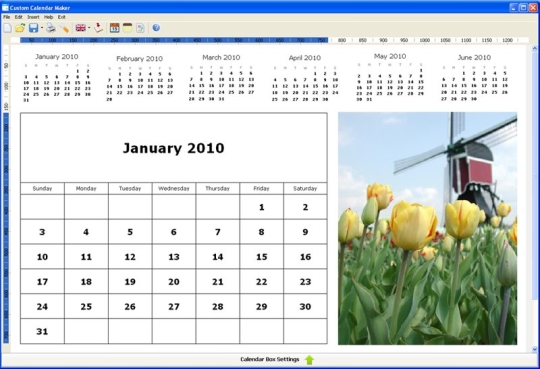Click the Friday column header

[261, 188]
